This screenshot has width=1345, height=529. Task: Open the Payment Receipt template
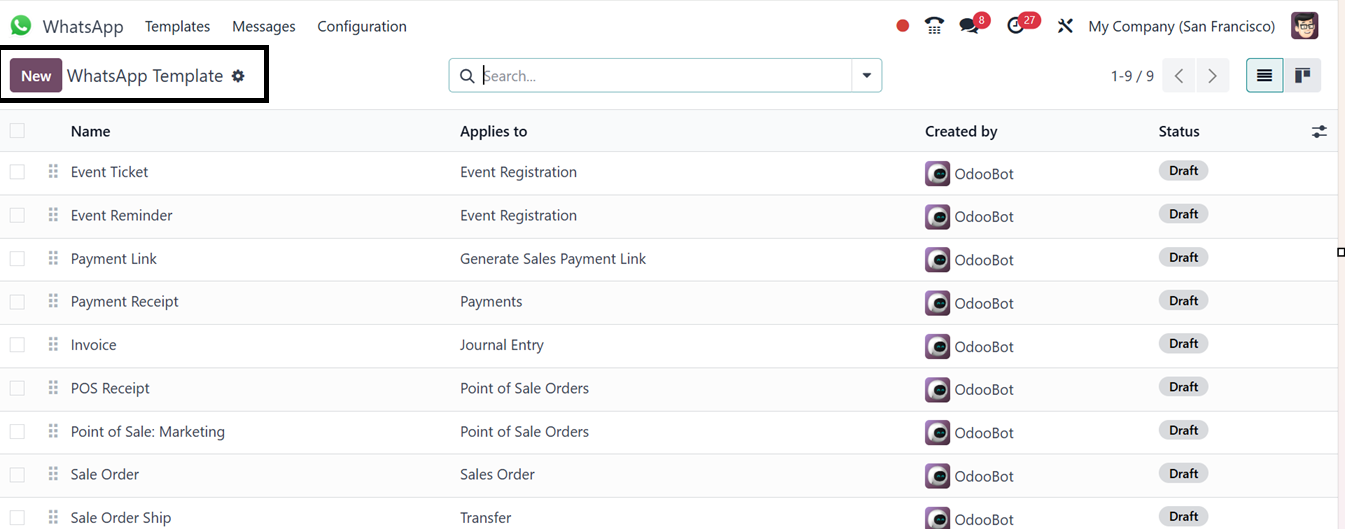coord(125,302)
